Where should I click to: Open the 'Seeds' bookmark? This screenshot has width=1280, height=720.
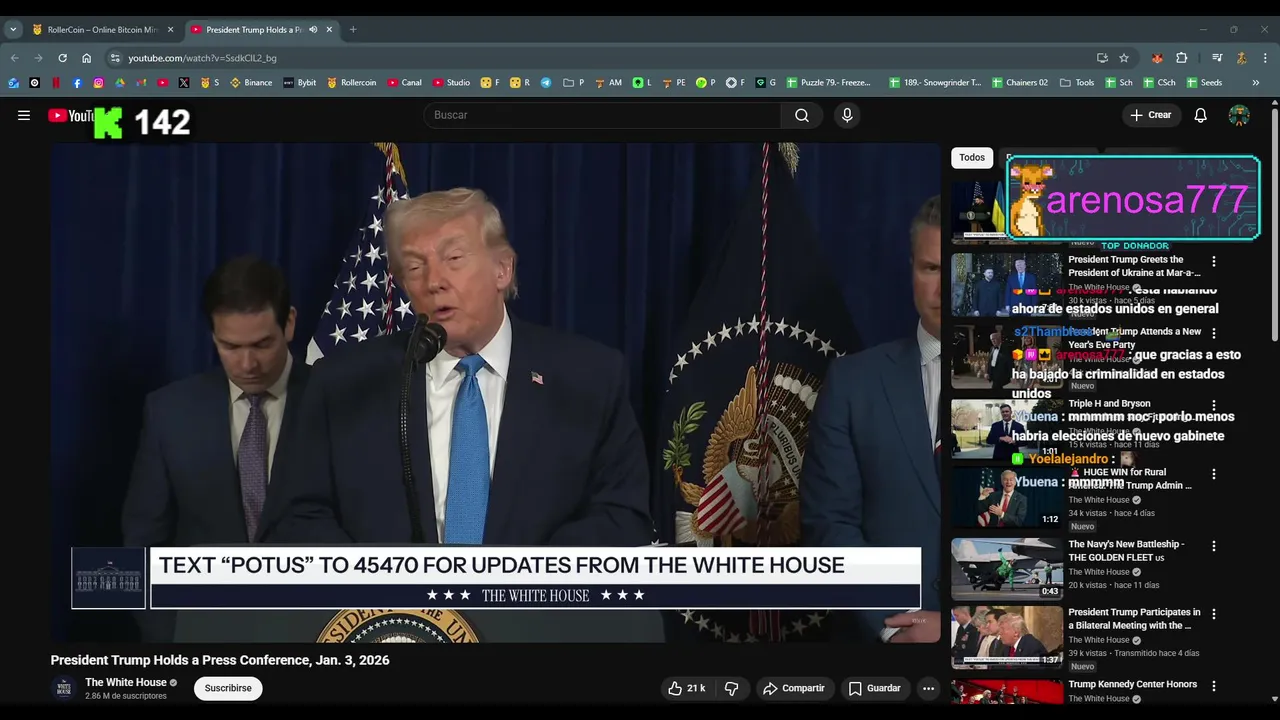[x=1205, y=83]
